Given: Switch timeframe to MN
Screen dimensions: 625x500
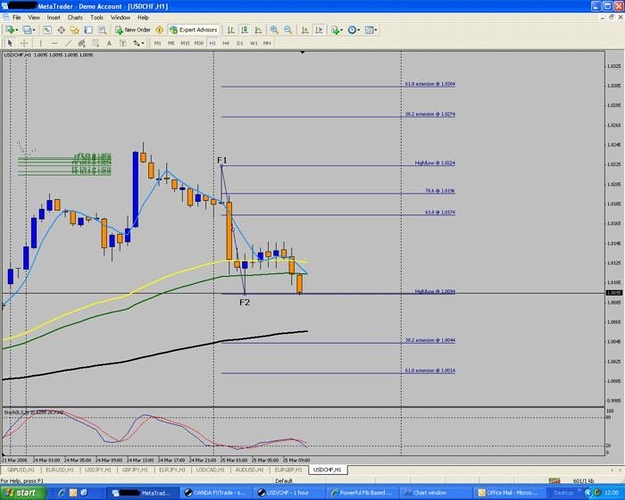Looking at the screenshot, I should pos(267,43).
